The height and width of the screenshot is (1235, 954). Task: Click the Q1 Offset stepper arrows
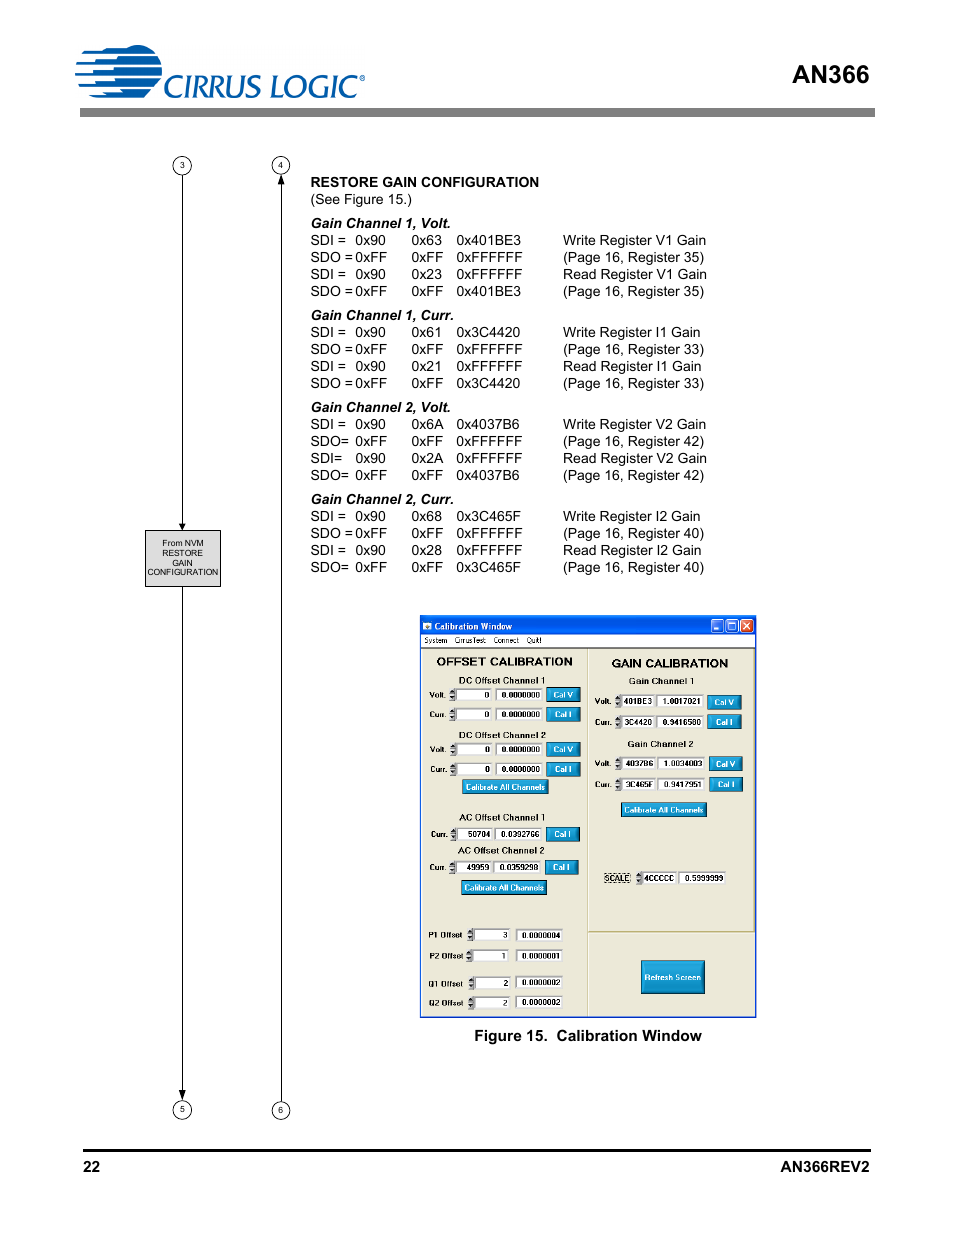pos(471,983)
